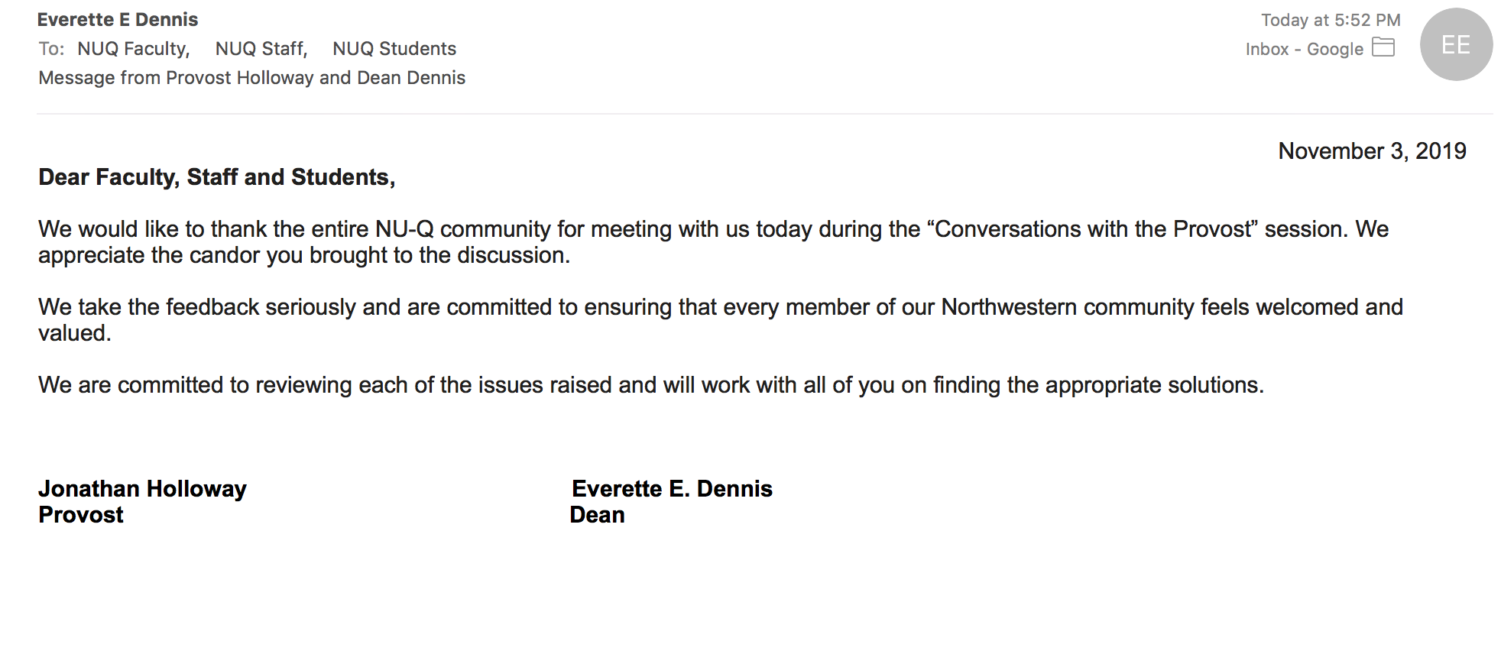
Task: Click the date November 3, 2019
Action: coord(1372,151)
